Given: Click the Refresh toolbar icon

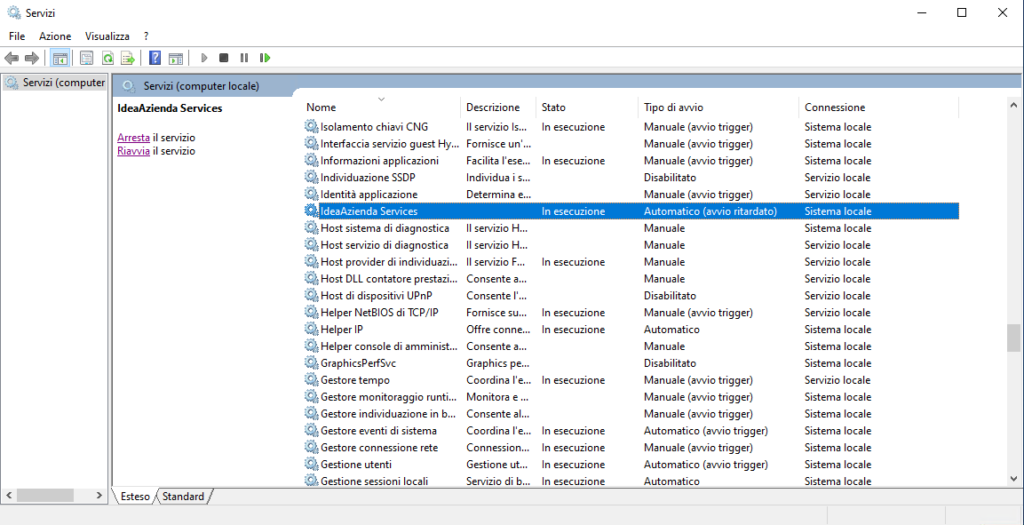Looking at the screenshot, I should [108, 58].
